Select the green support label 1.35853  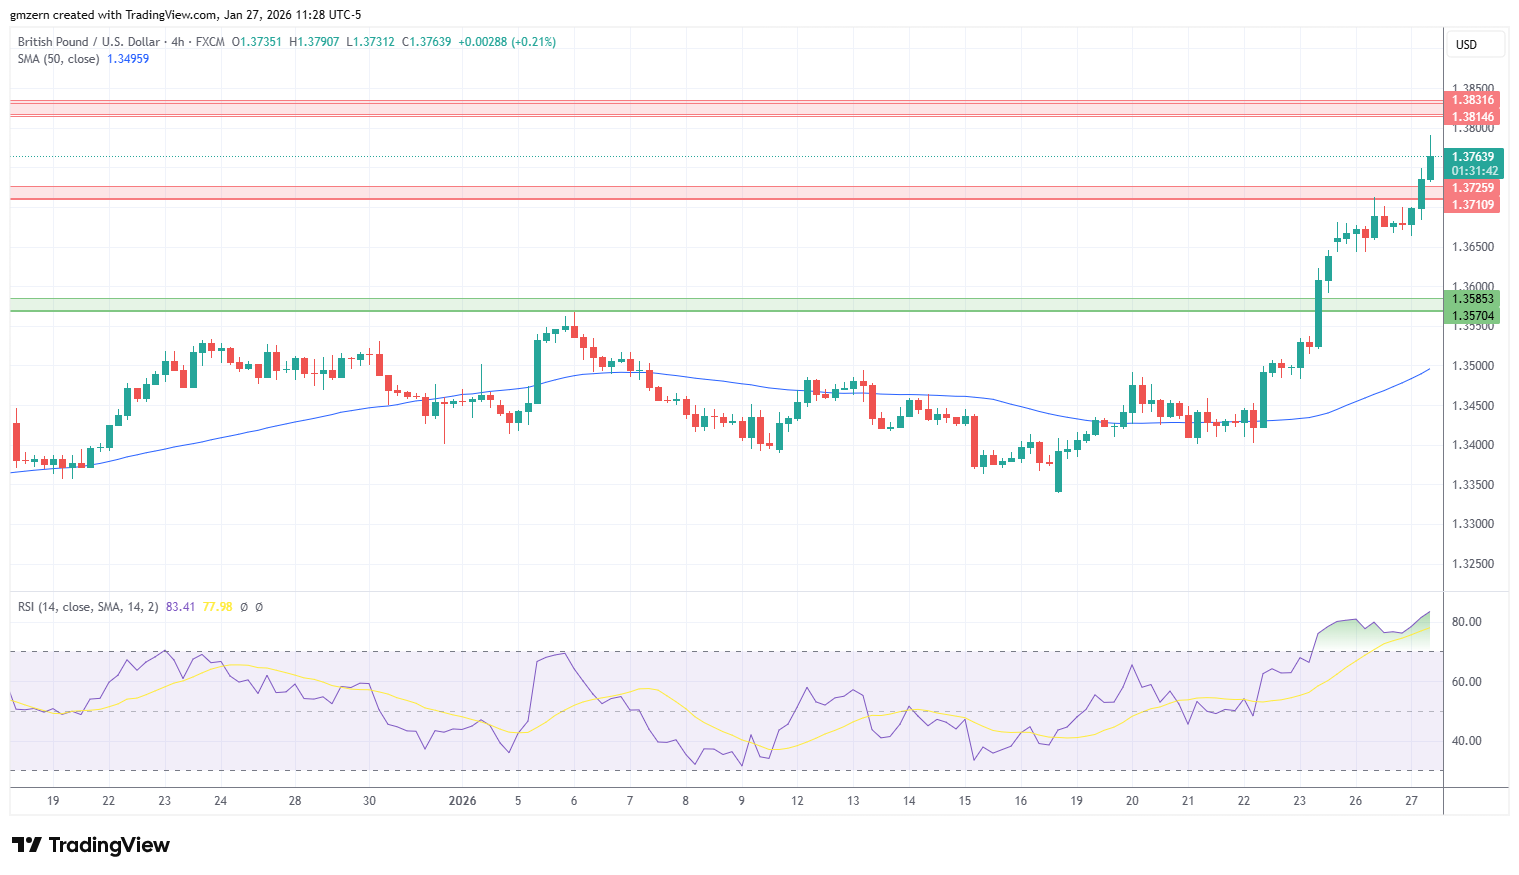pyautogui.click(x=1473, y=299)
